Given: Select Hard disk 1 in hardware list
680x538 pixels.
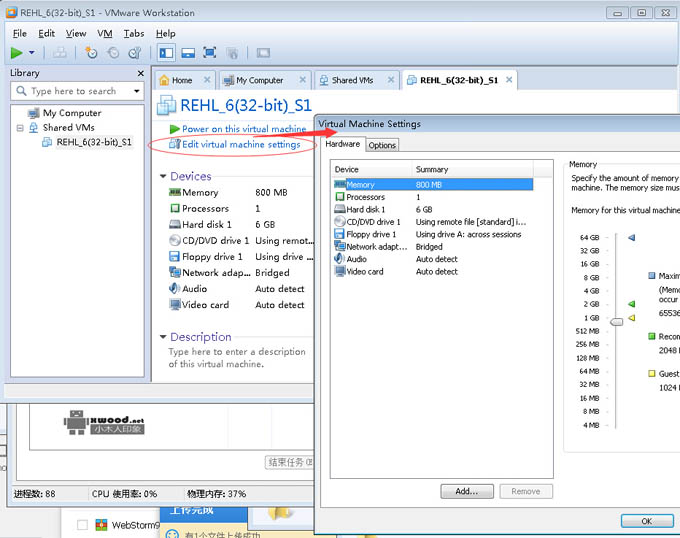Looking at the screenshot, I should [433, 209].
